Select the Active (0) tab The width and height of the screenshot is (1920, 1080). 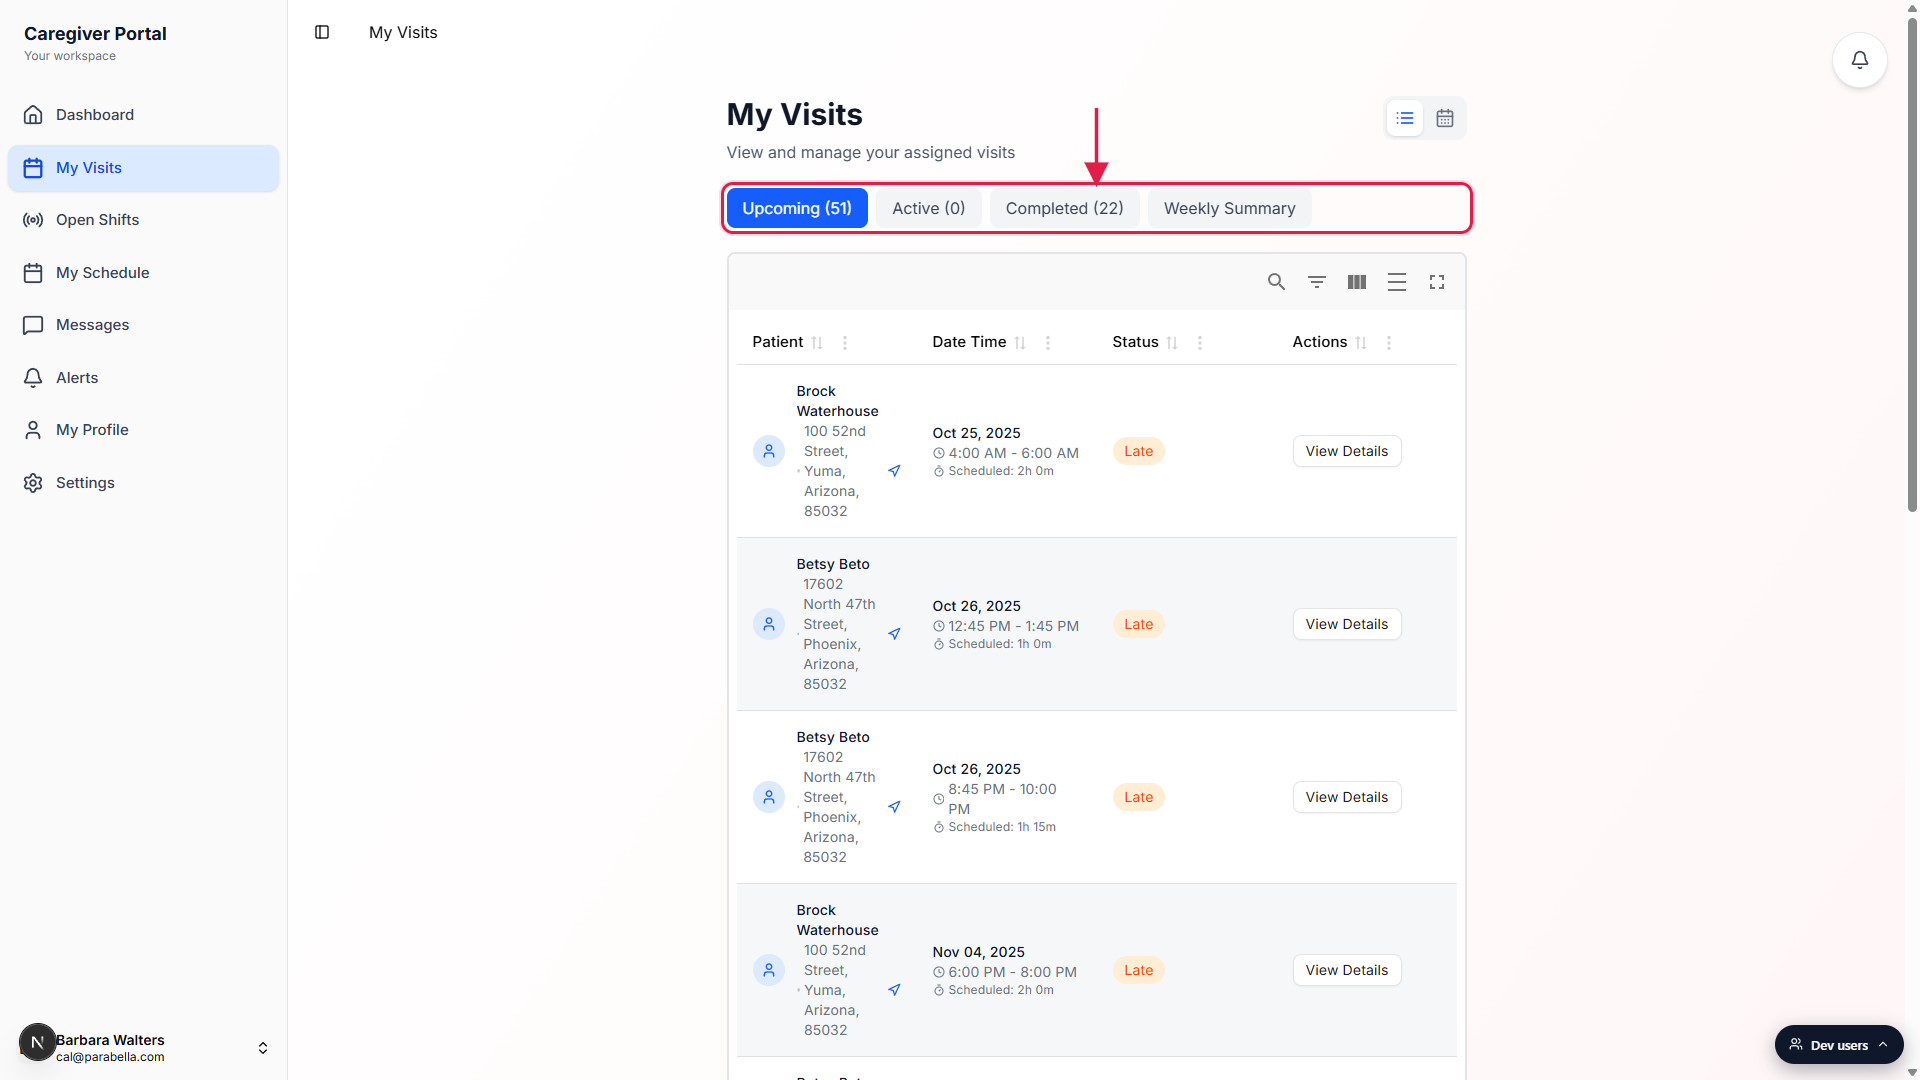pos(929,208)
